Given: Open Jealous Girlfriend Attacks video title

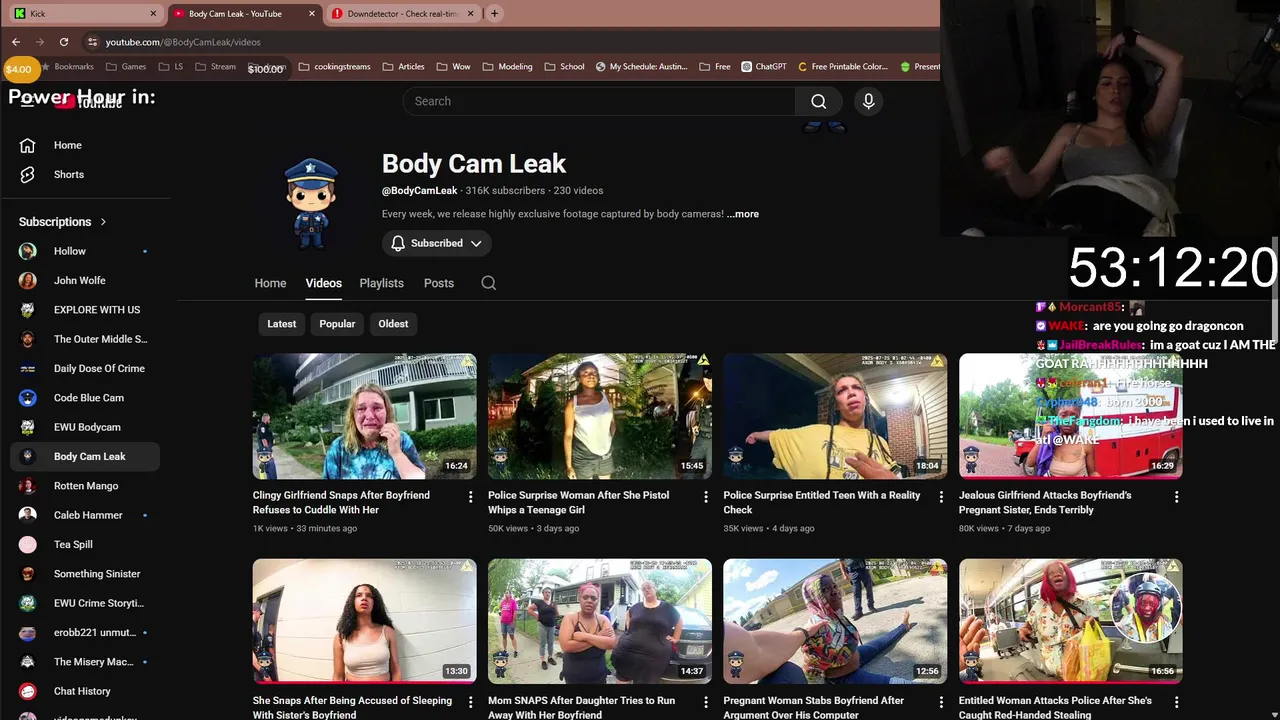Looking at the screenshot, I should pos(1045,502).
